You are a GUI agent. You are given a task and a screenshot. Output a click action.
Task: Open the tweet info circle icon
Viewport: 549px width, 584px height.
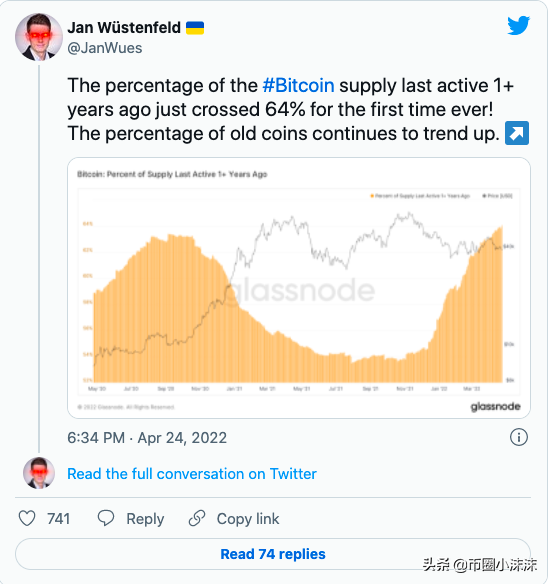point(519,437)
